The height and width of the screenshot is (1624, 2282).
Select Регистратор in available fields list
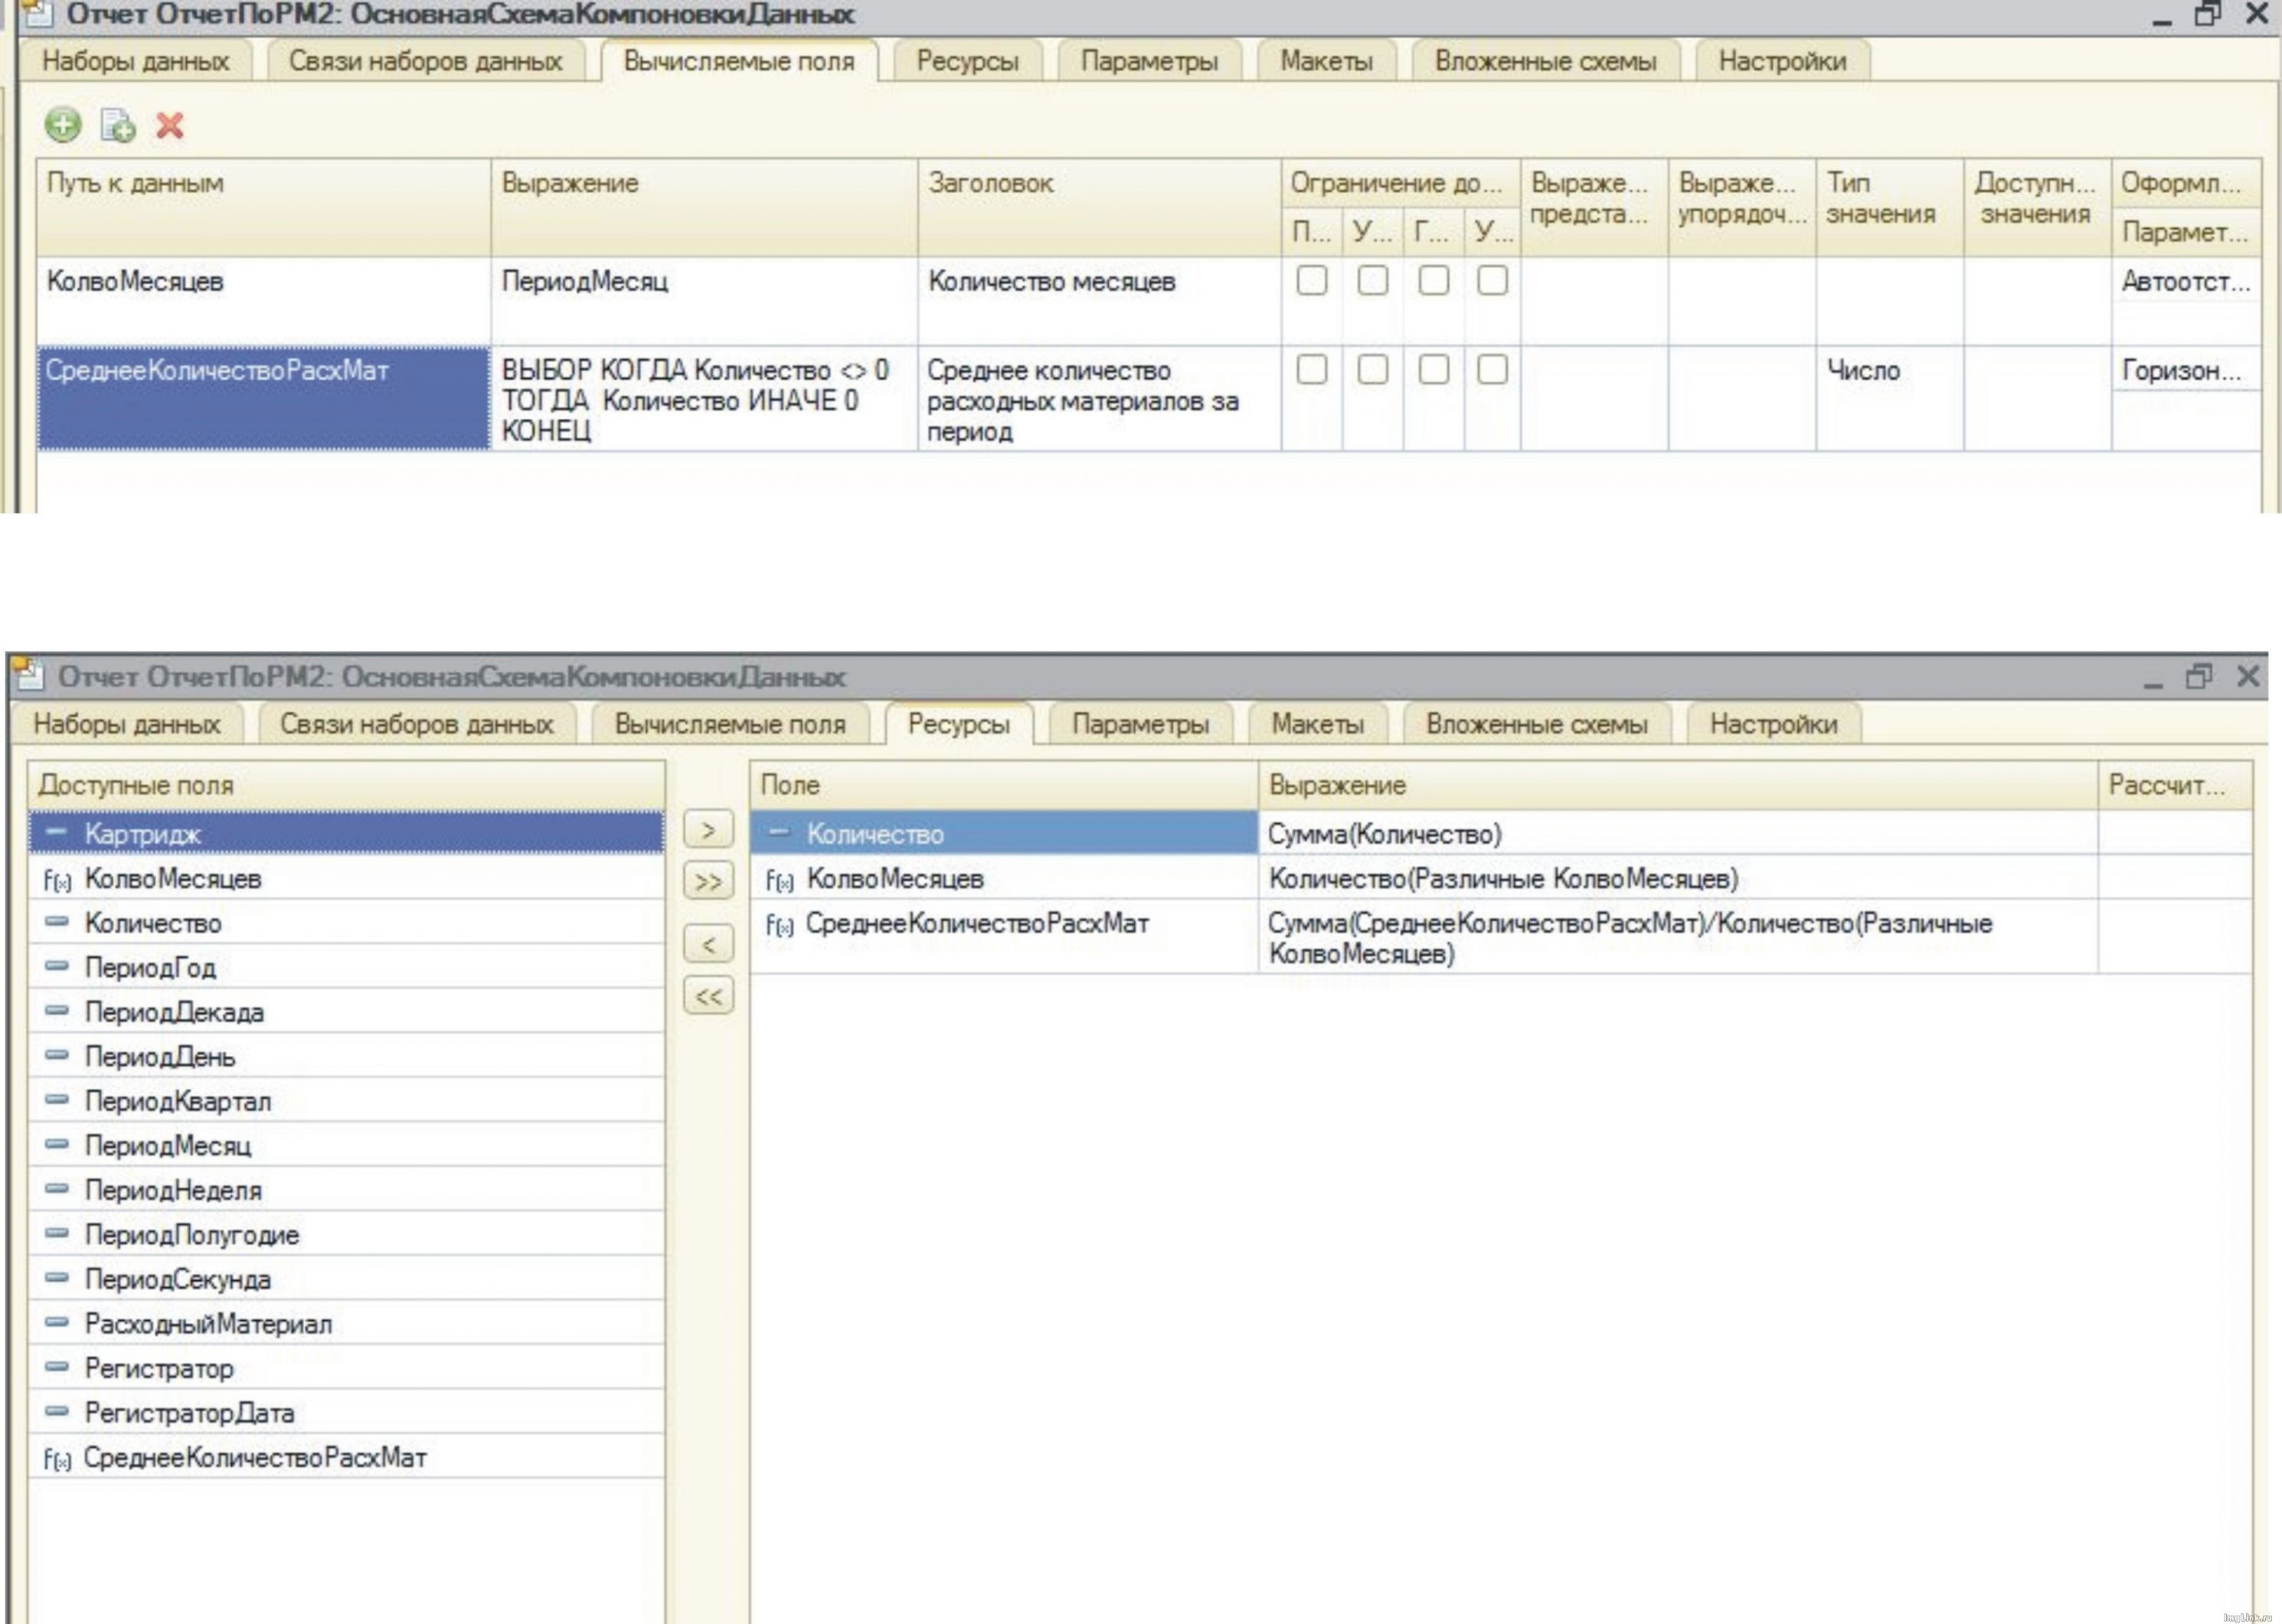(x=346, y=1367)
